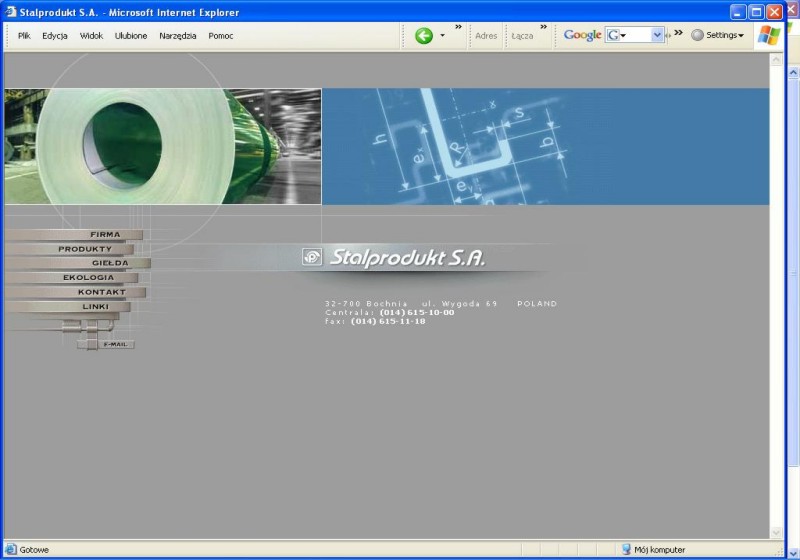
Task: Maximize the Internet Explorer window
Action: pyautogui.click(x=756, y=12)
